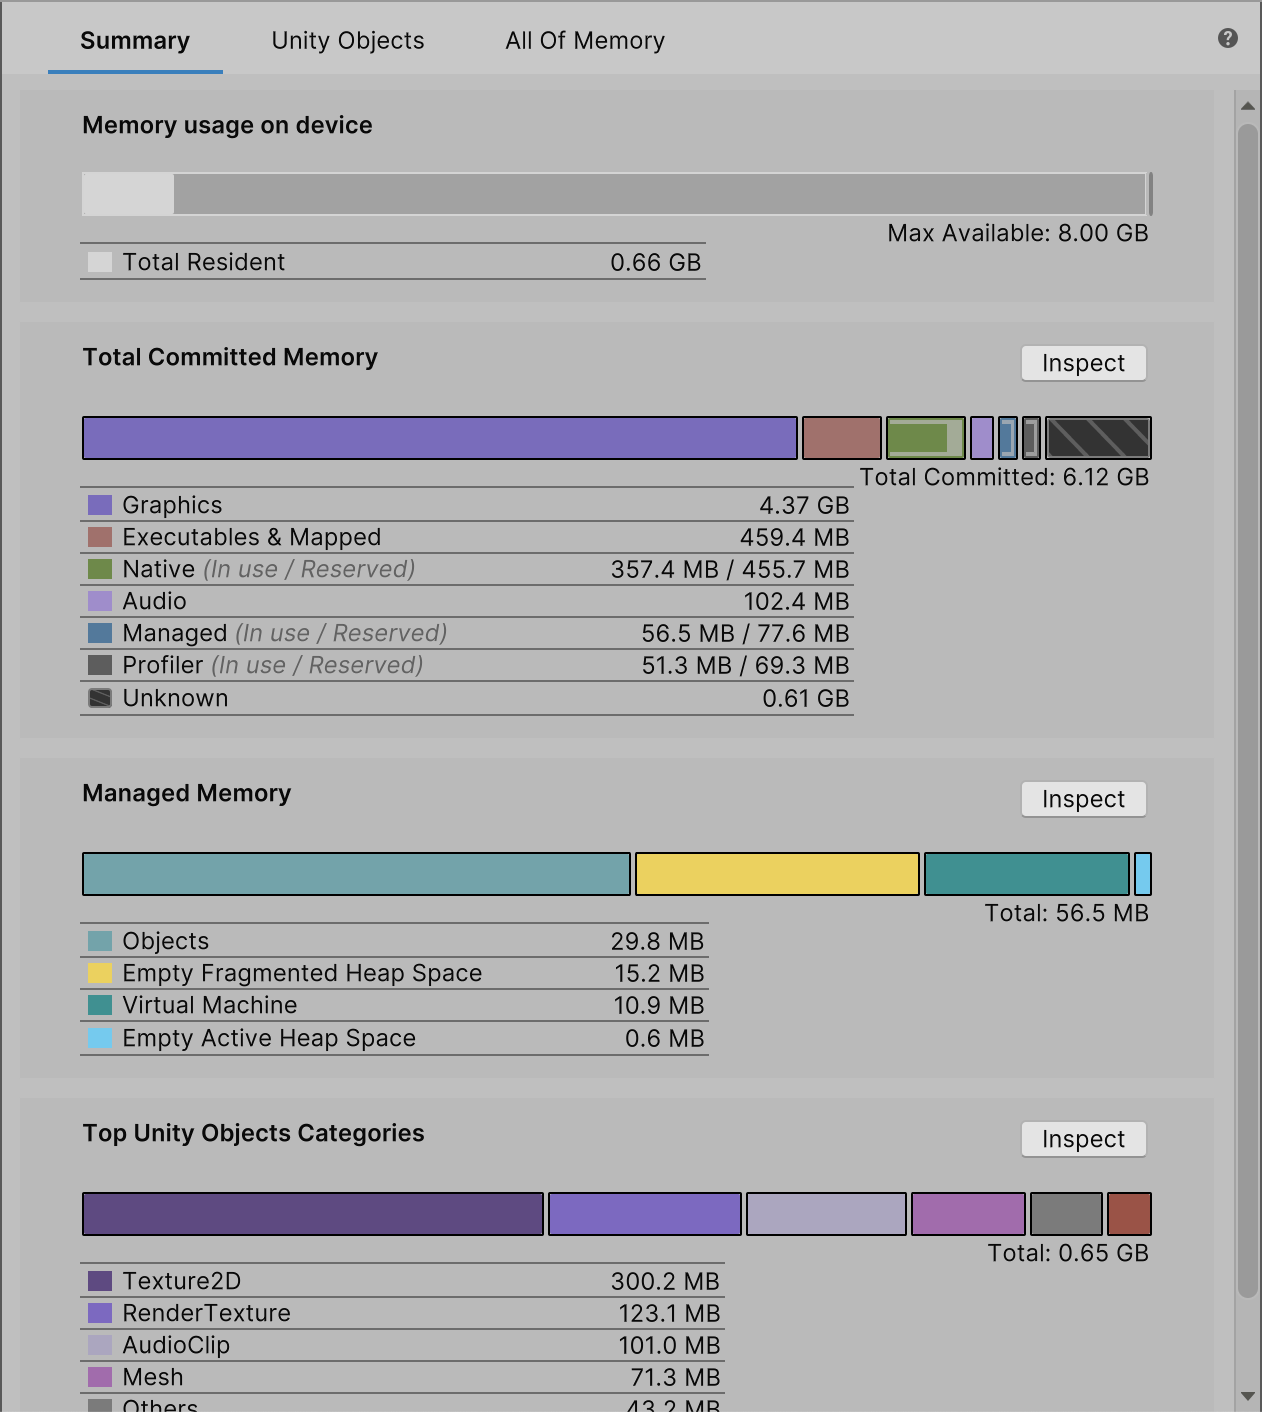Click the RenderTexture legend icon

(x=99, y=1312)
